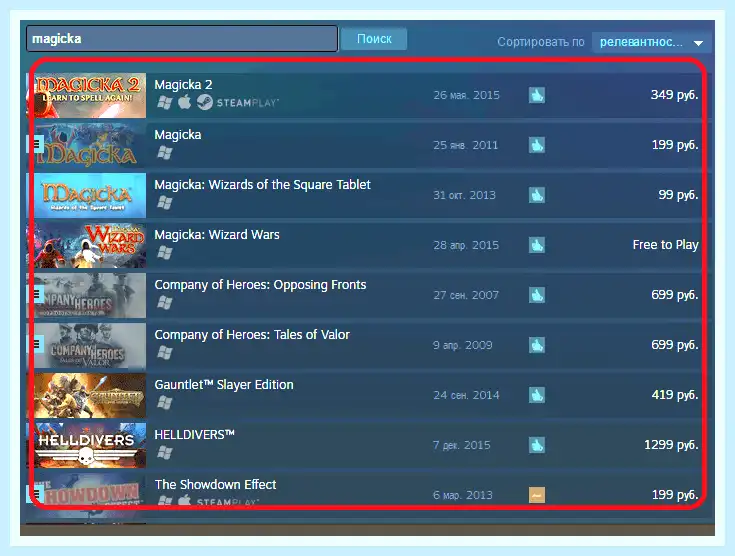Screen dimensions: 735x556
Task: Click Windows icon under Tales of Valor
Action: [x=165, y=353]
